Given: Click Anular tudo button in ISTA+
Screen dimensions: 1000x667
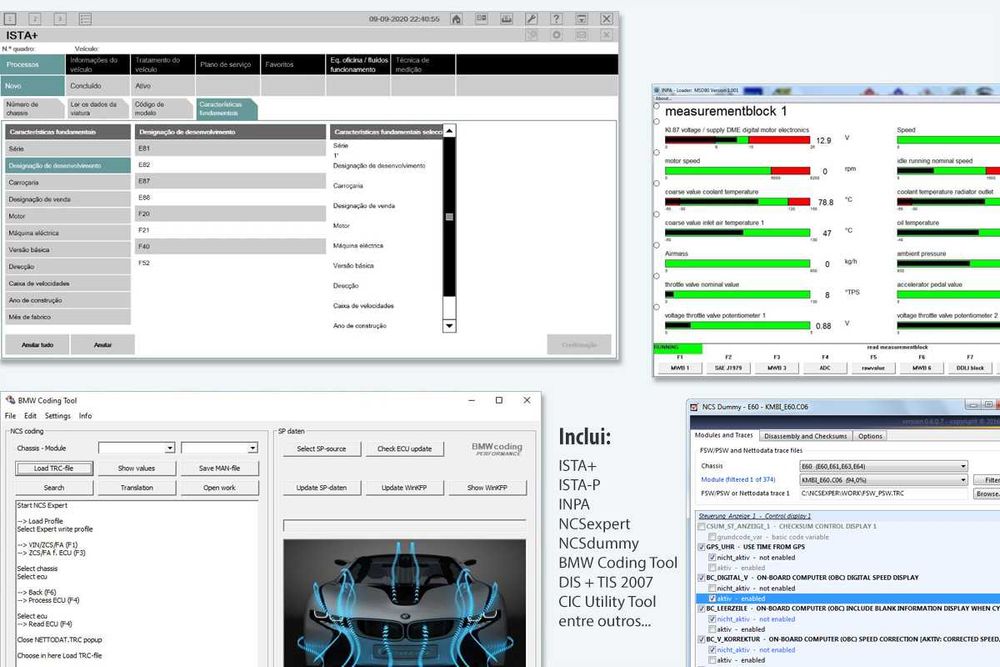Looking at the screenshot, I should pos(37,345).
